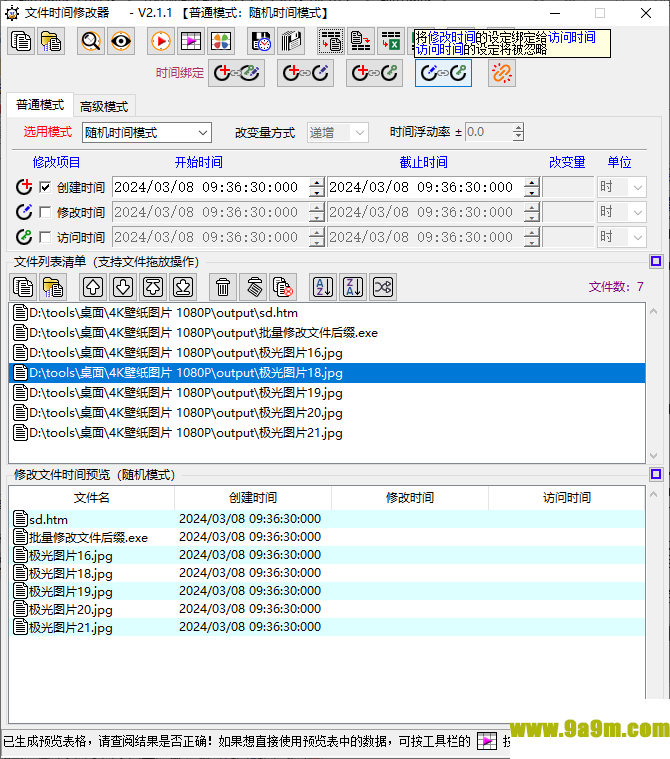Click the export list with red arrow icon
The width and height of the screenshot is (670, 759).
[361, 41]
